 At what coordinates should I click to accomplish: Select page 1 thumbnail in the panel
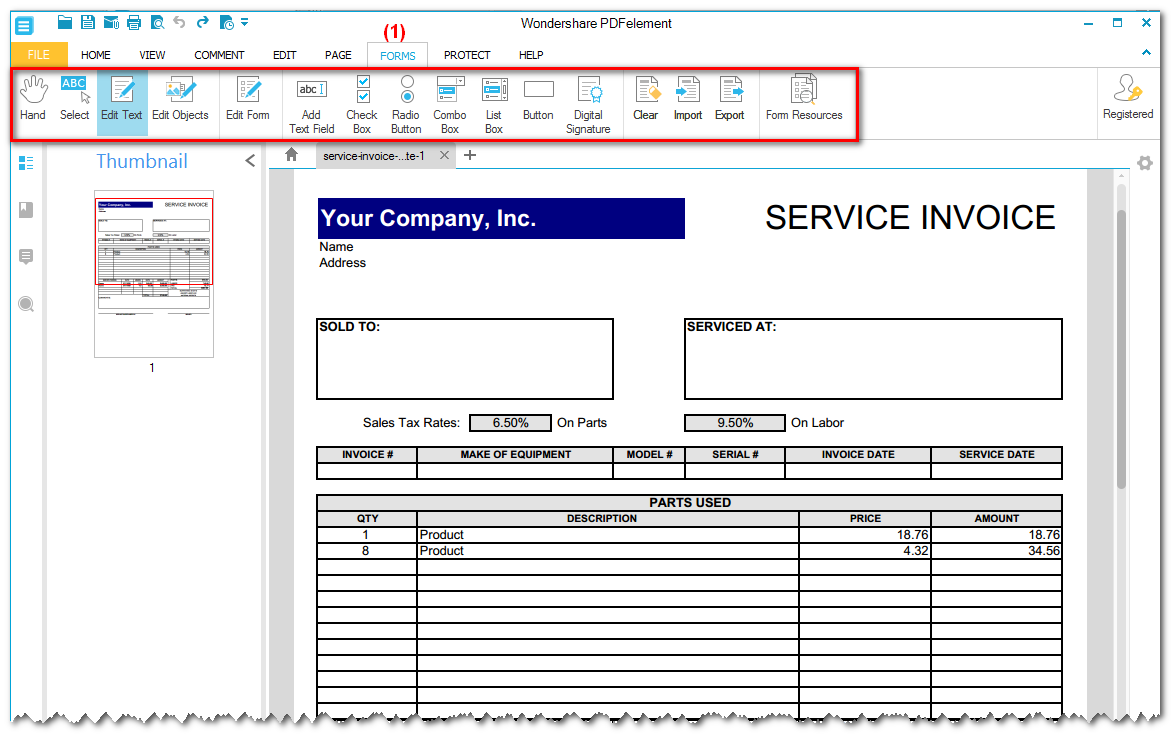[152, 270]
